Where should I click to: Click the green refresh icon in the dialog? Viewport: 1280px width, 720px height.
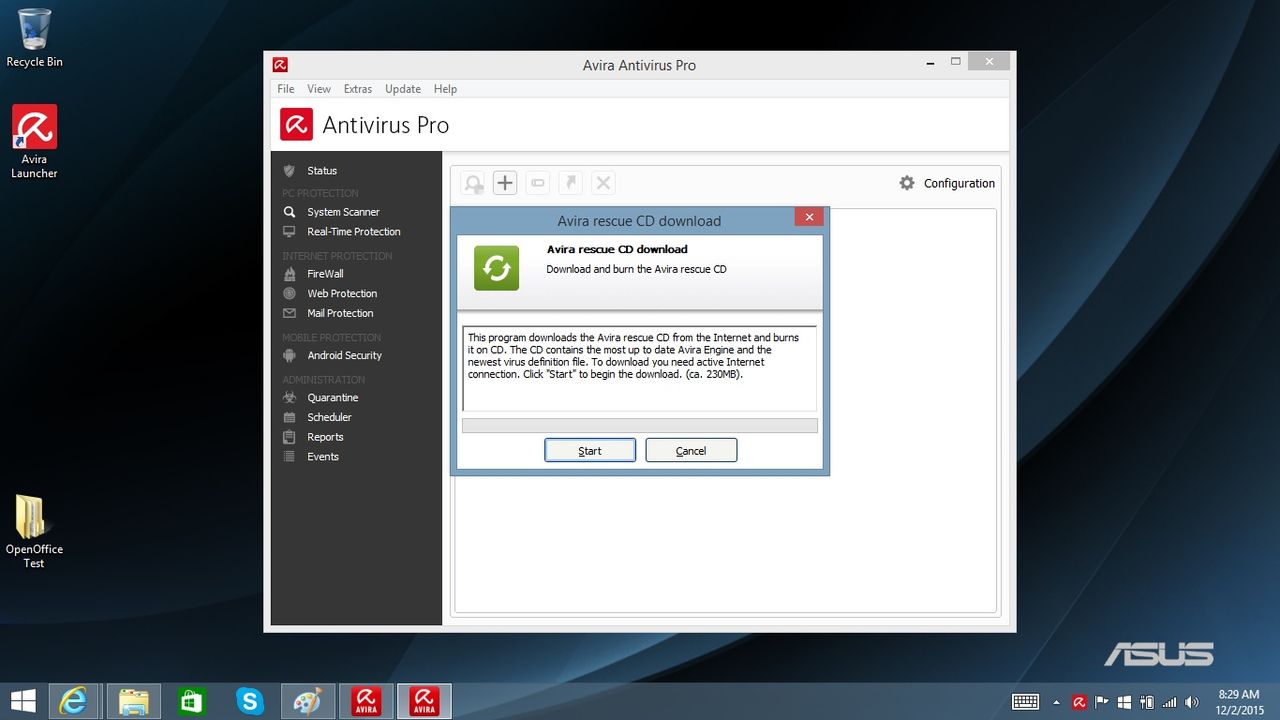[x=496, y=268]
